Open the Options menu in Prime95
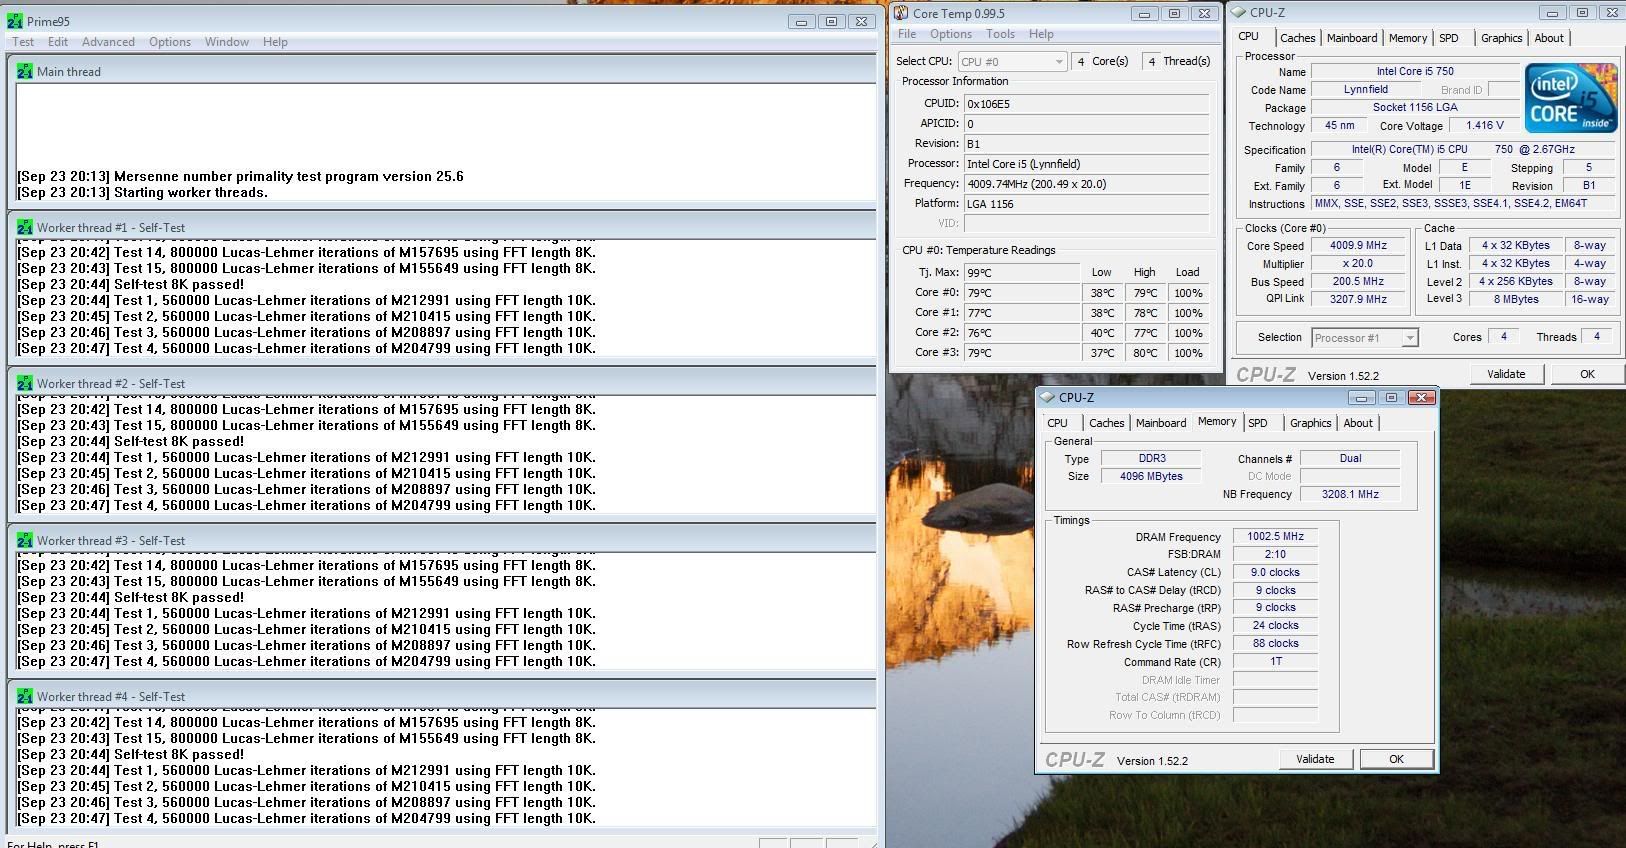1626x848 pixels. pyautogui.click(x=170, y=42)
